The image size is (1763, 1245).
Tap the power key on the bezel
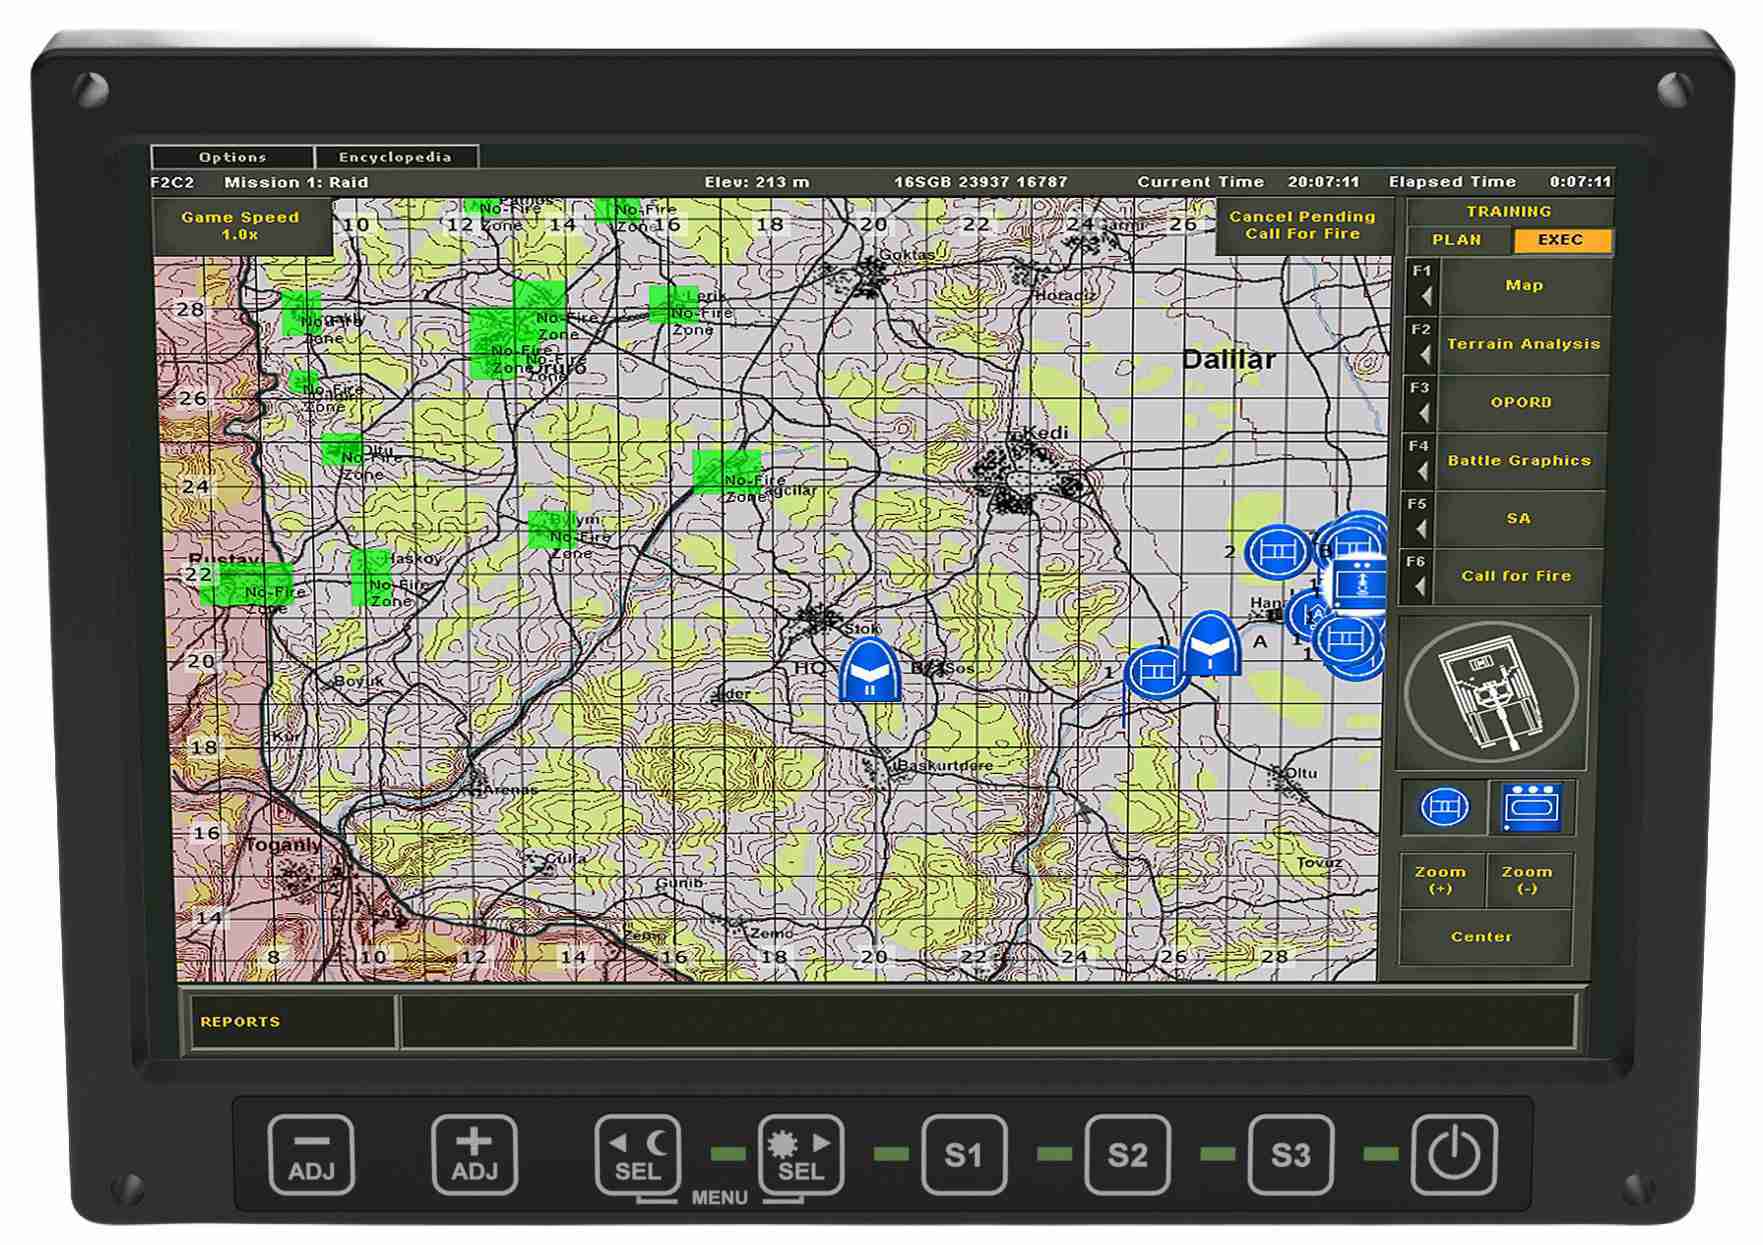pos(1453,1155)
